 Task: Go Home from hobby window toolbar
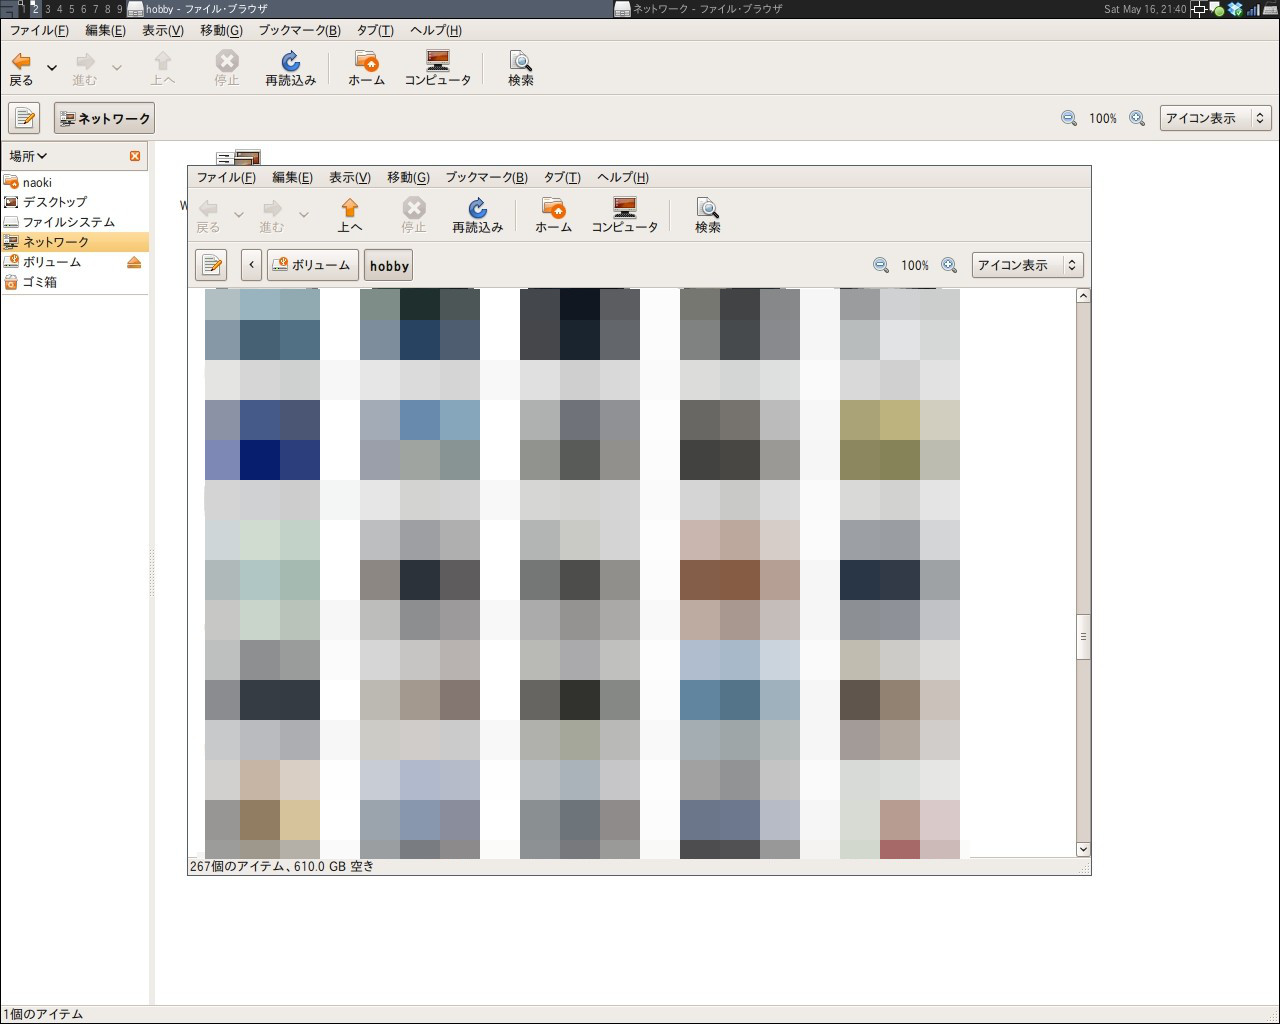(553, 215)
